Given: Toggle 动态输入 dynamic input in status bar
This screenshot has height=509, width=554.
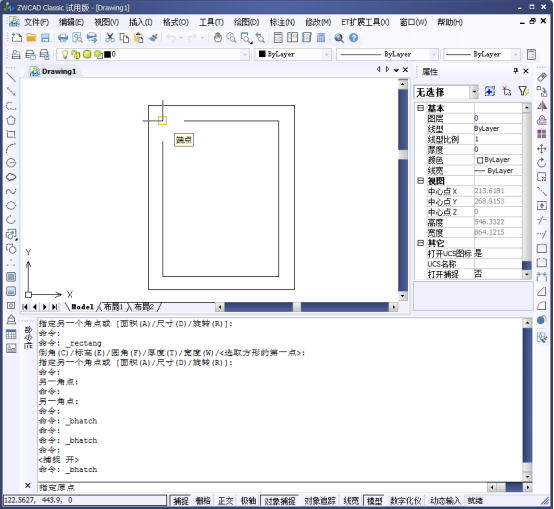Looking at the screenshot, I should 445,501.
